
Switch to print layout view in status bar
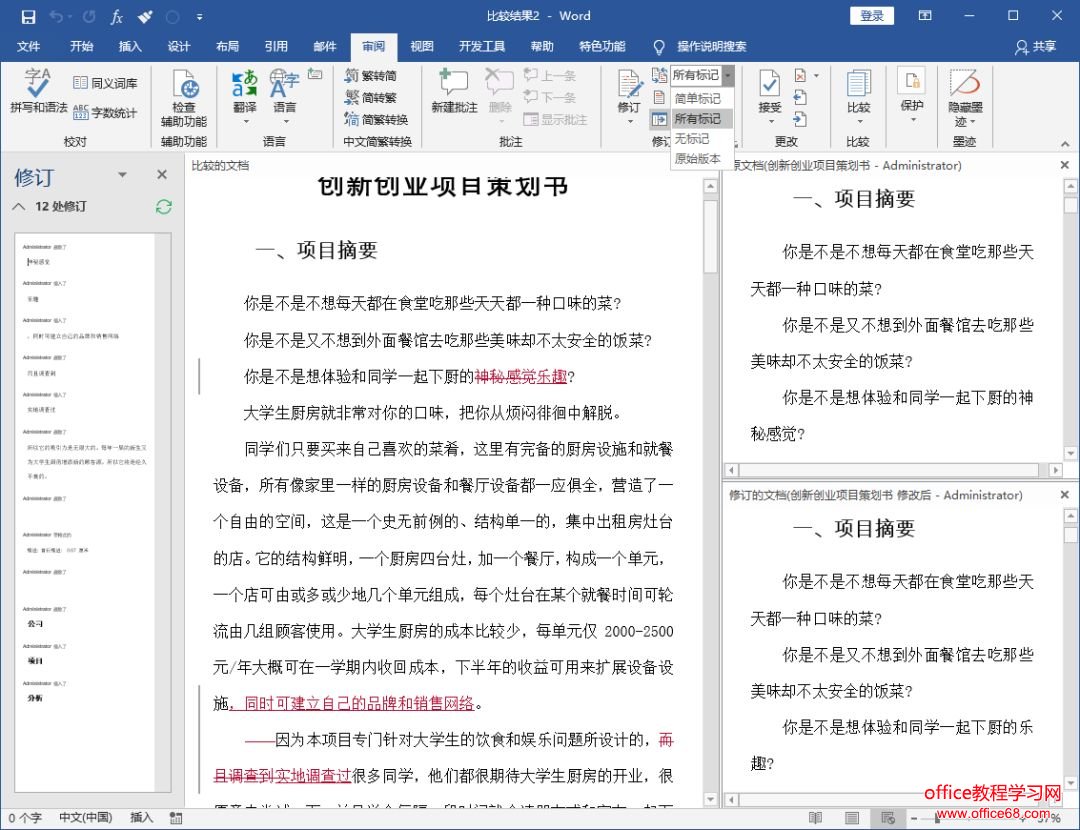click(851, 818)
